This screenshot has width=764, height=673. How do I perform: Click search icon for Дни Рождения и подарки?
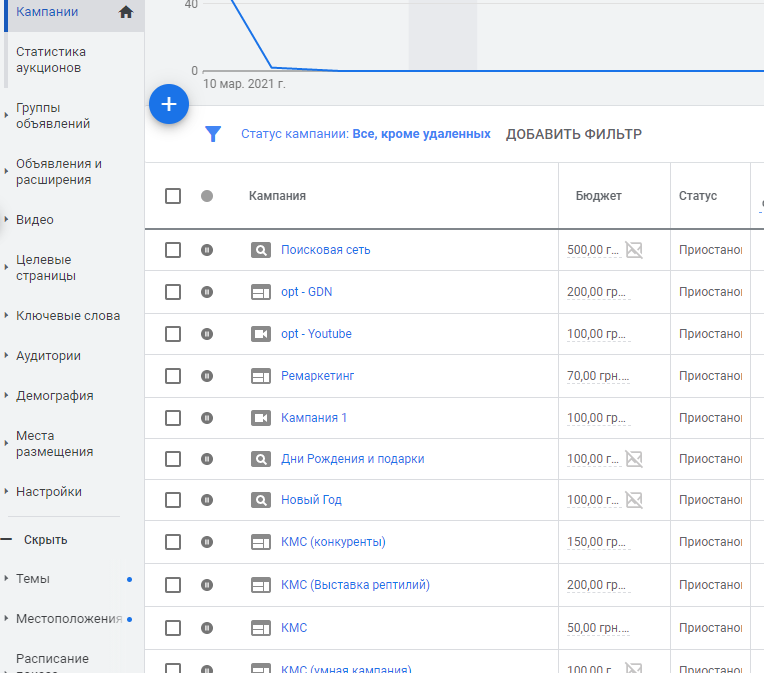pyautogui.click(x=261, y=459)
